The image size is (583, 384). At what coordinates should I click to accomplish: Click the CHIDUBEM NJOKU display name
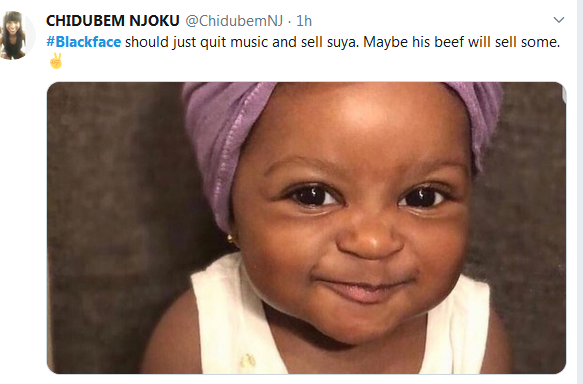[113, 21]
